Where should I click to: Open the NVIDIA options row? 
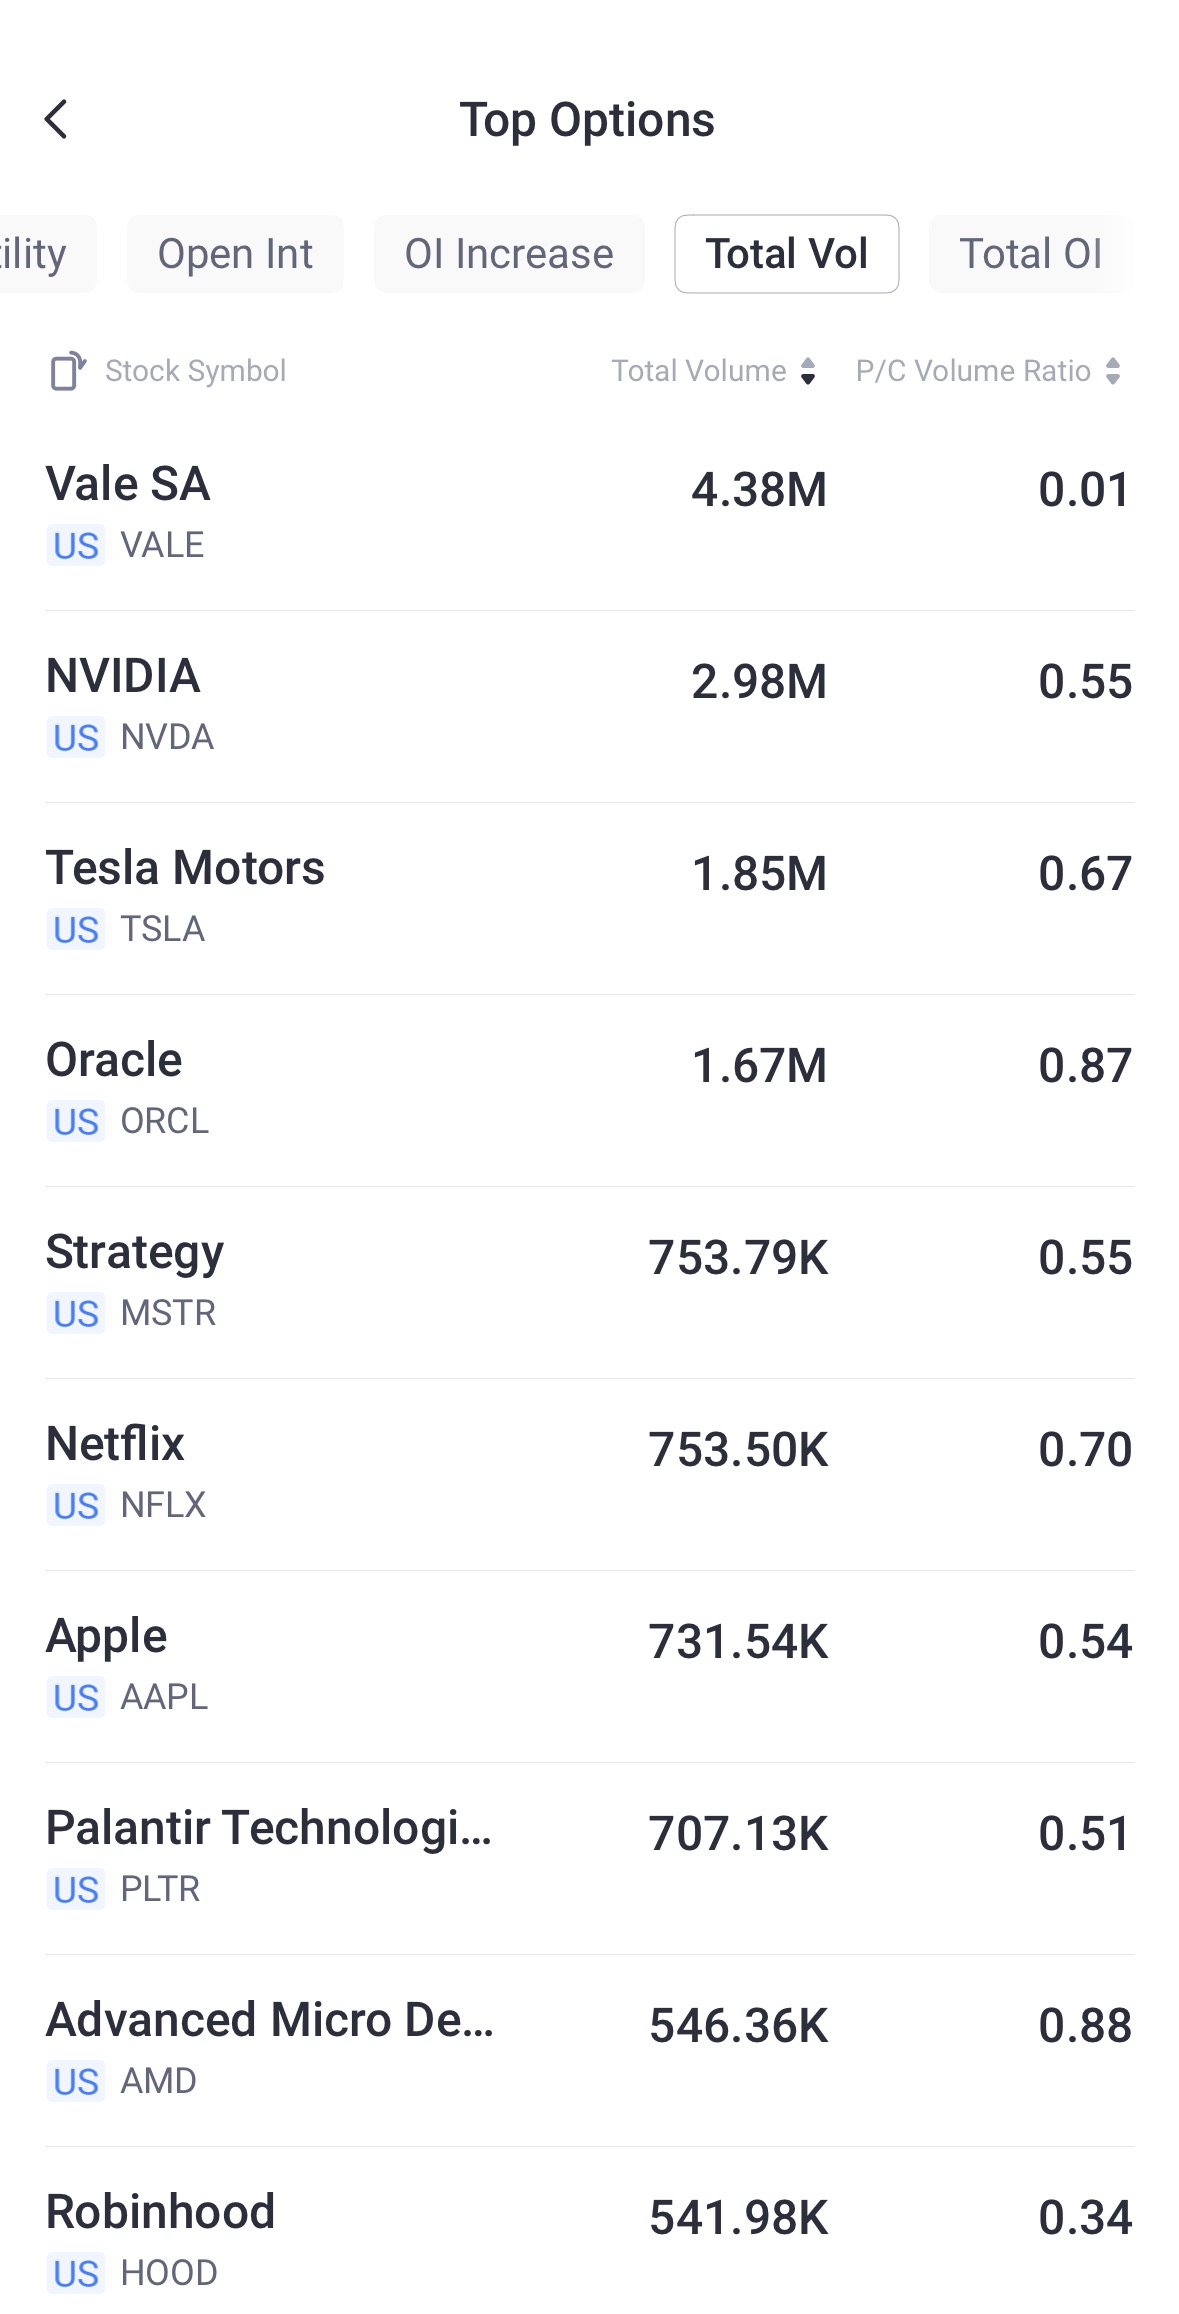[589, 705]
